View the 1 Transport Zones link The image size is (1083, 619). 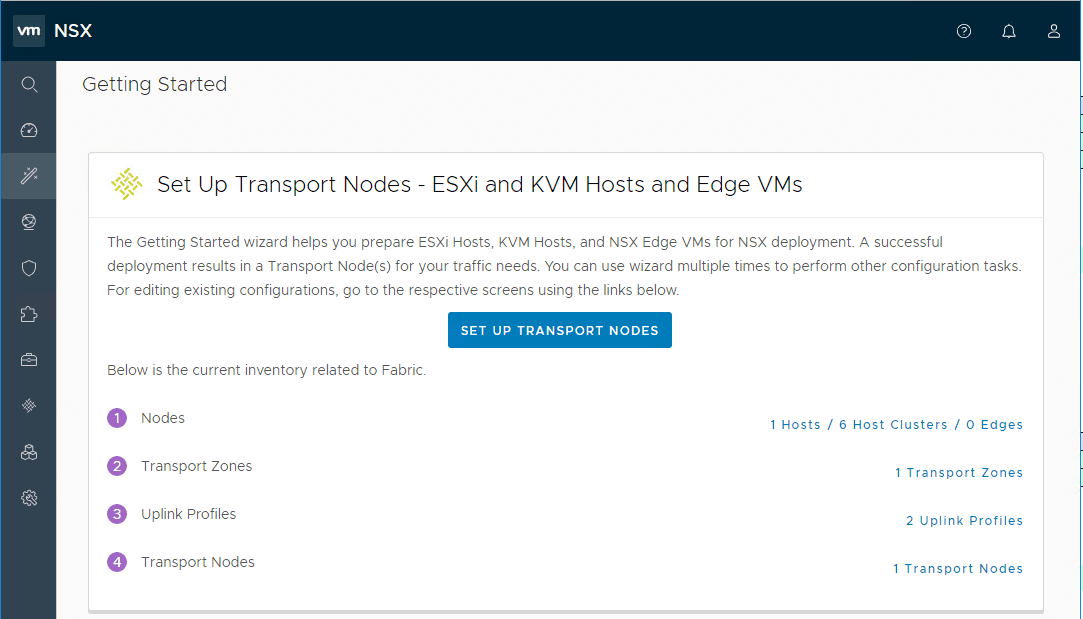pos(959,472)
